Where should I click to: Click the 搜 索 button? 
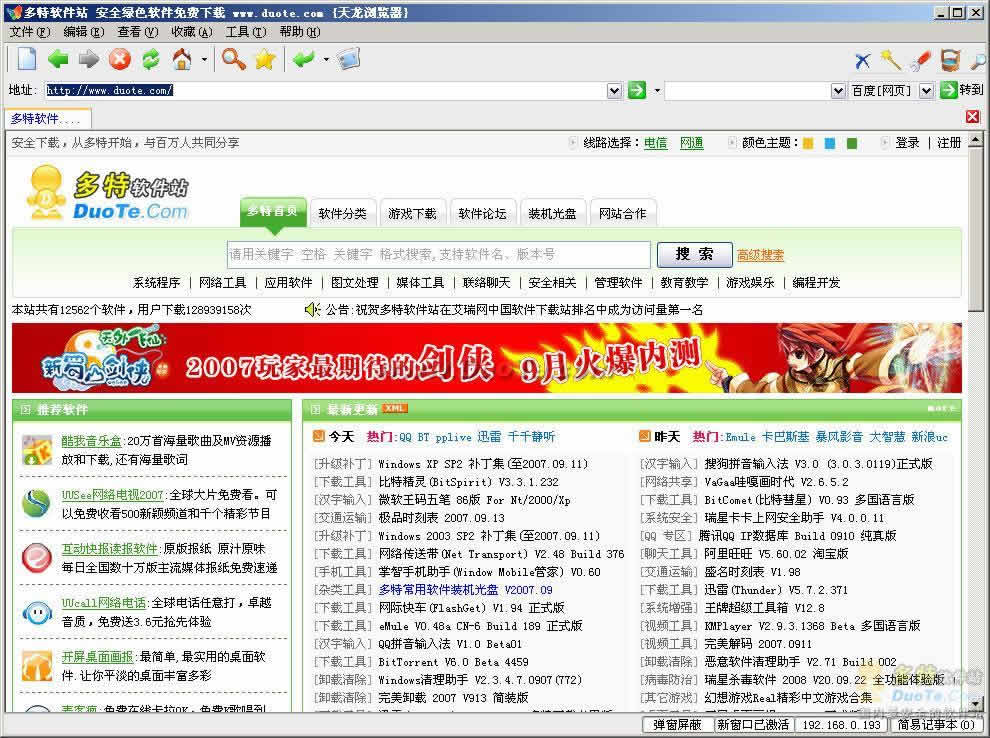click(695, 254)
